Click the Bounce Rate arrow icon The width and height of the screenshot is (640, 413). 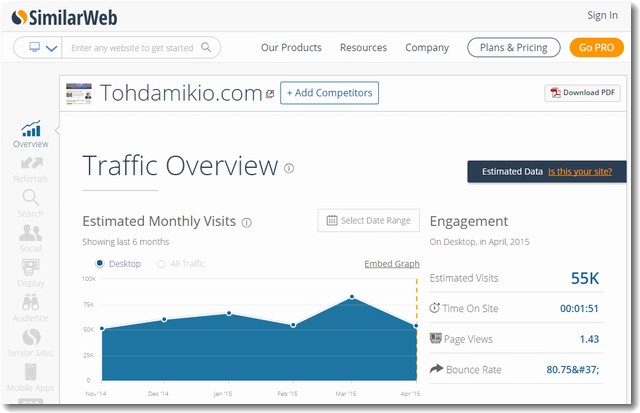tap(436, 369)
